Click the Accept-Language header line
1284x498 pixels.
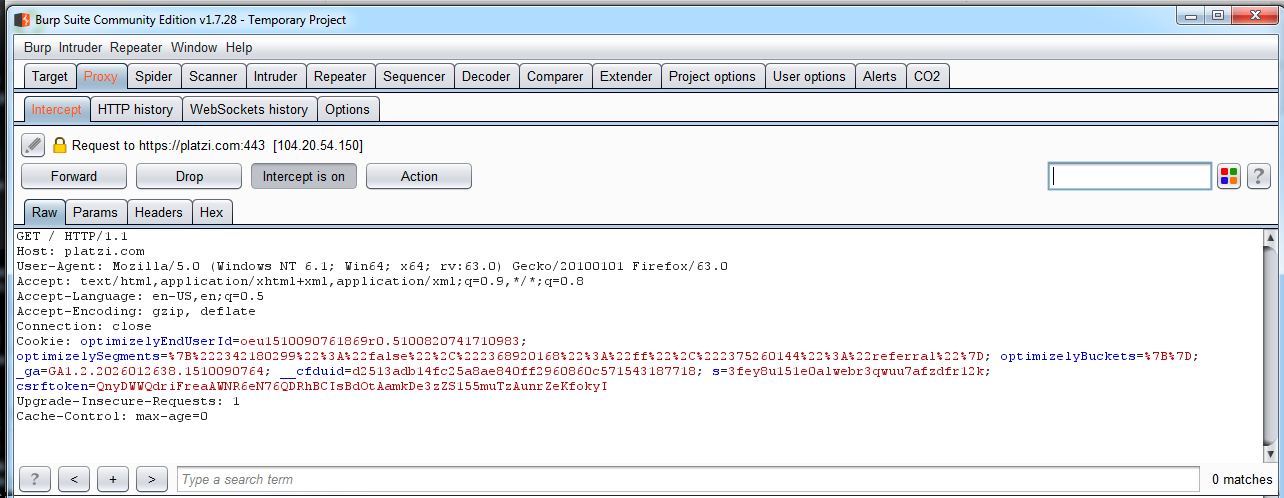click(140, 296)
